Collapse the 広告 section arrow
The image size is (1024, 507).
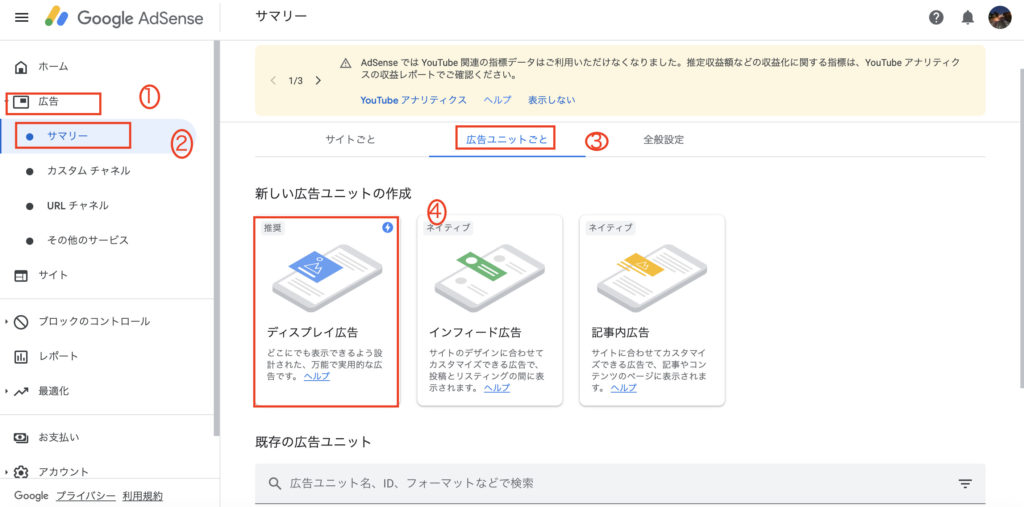pyautogui.click(x=7, y=101)
